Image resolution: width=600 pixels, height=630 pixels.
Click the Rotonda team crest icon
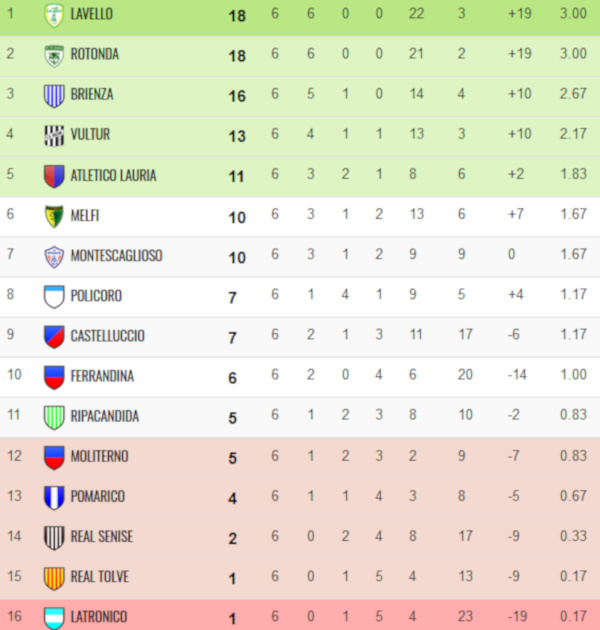click(54, 55)
